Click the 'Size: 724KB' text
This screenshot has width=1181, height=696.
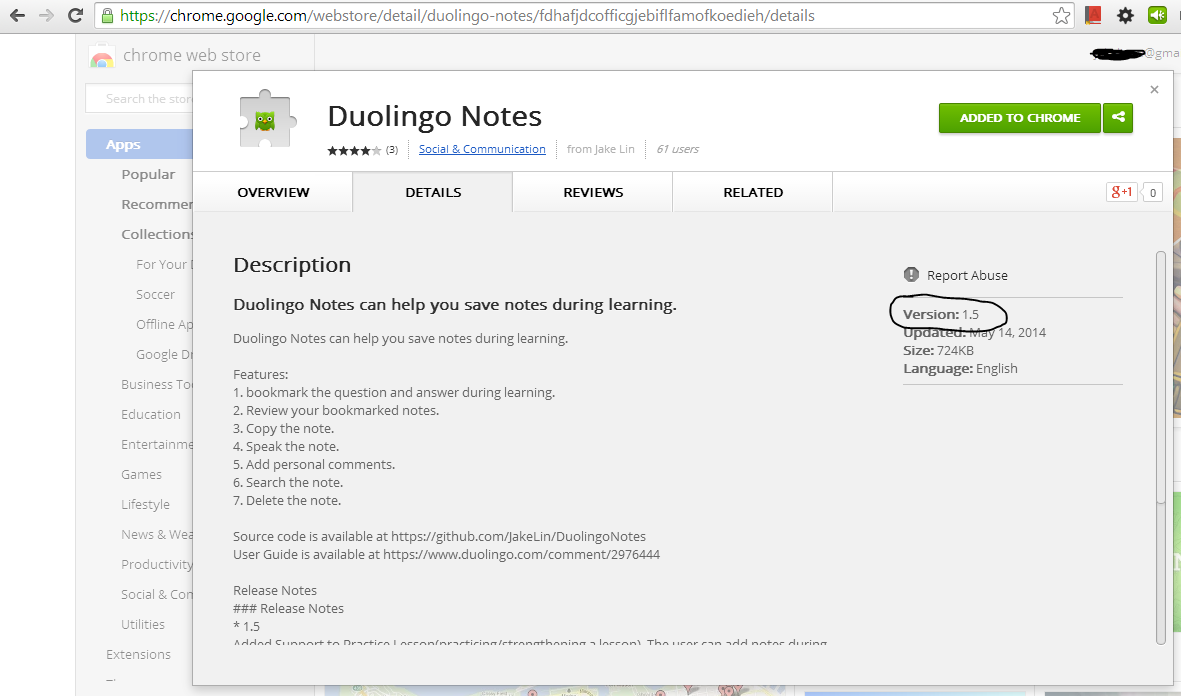tap(938, 350)
